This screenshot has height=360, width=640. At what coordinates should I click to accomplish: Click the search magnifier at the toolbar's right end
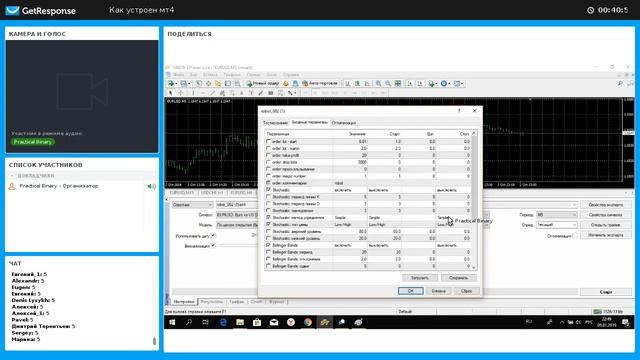click(620, 83)
